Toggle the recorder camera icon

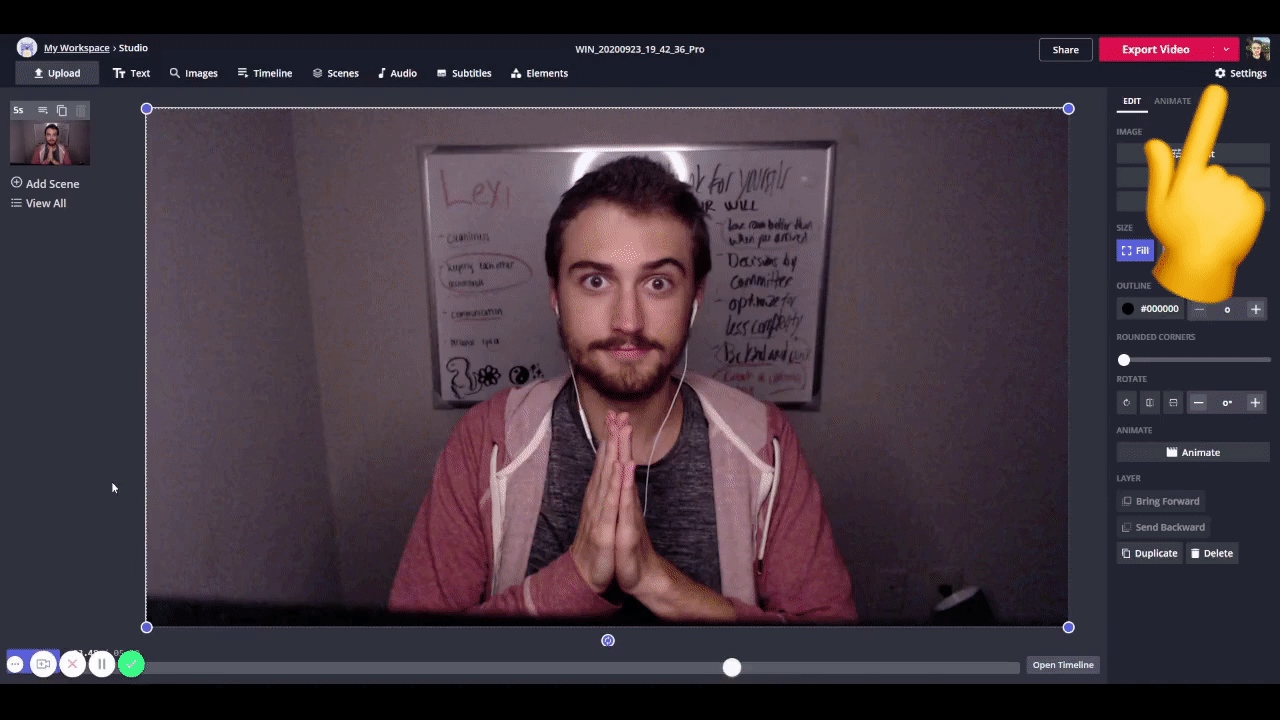click(x=43, y=664)
